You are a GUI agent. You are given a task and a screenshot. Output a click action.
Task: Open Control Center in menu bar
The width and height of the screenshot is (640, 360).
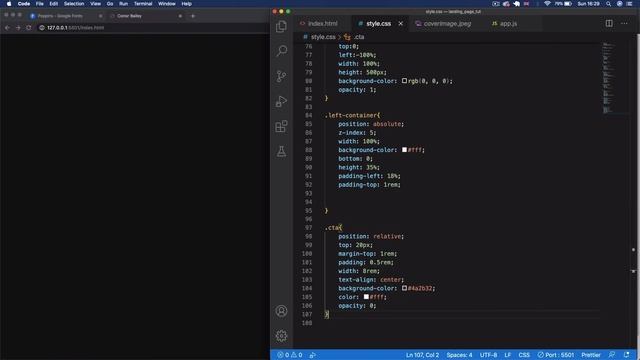[629, 4]
